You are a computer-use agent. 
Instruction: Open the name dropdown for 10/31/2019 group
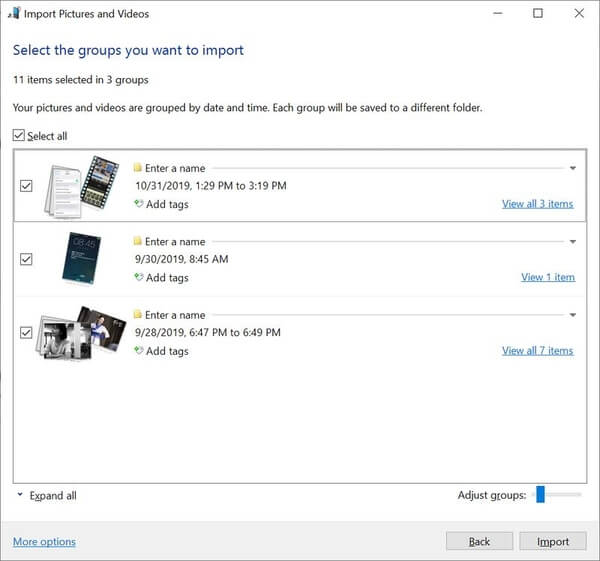coord(572,168)
